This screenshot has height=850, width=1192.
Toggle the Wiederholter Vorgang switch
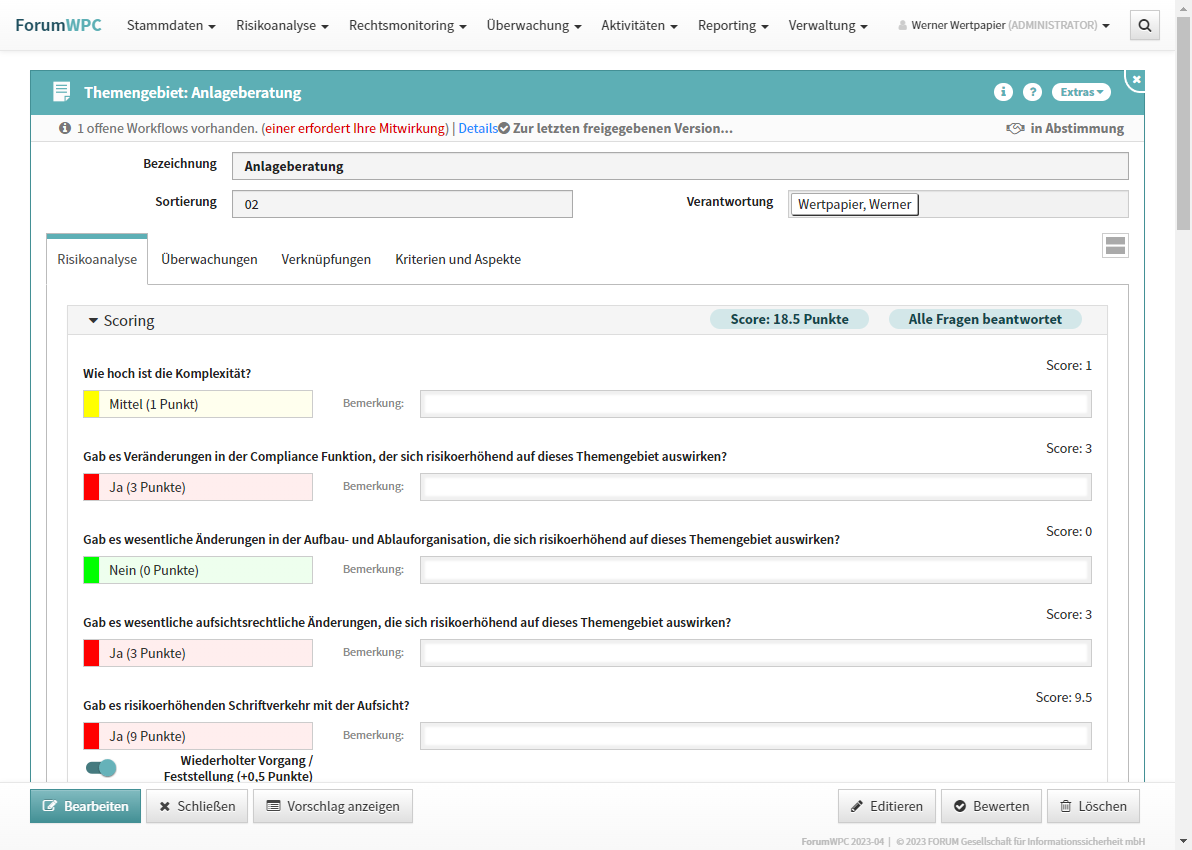pos(101,768)
